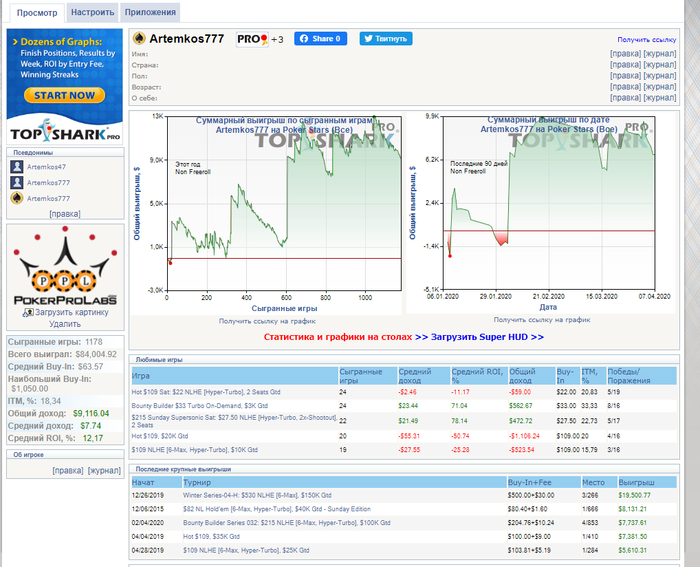This screenshot has width=700, height=567.
Task: Click avatar icon beside Artemkos47 alias
Action: [17, 167]
